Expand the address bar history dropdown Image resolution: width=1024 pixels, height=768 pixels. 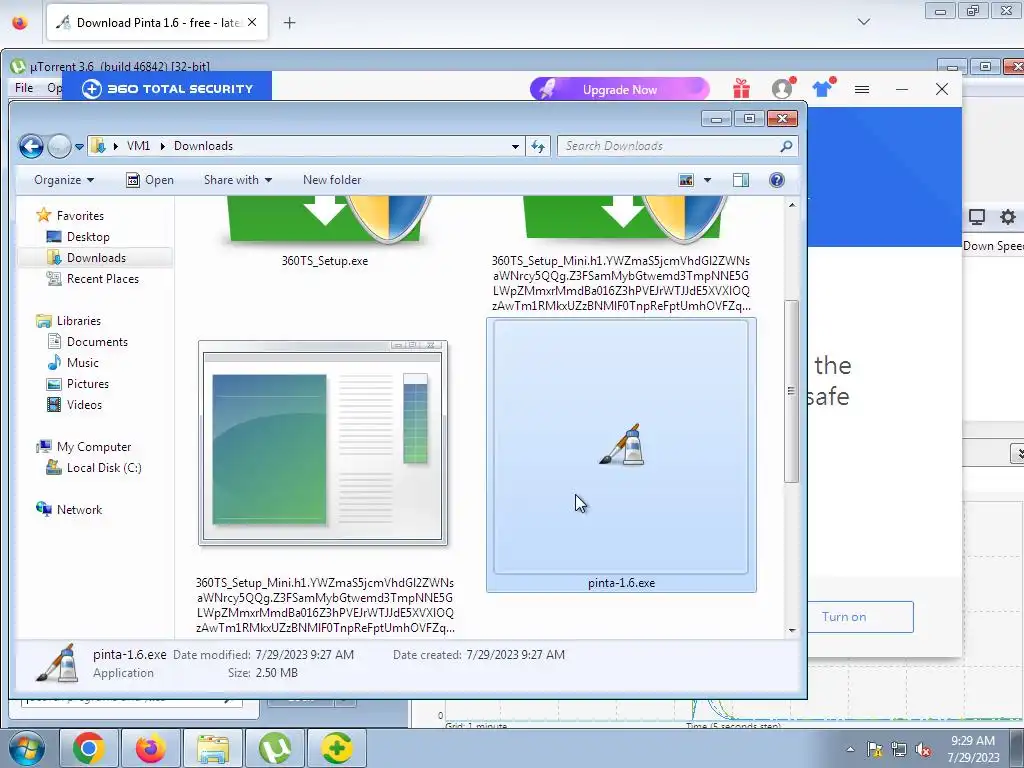click(515, 146)
